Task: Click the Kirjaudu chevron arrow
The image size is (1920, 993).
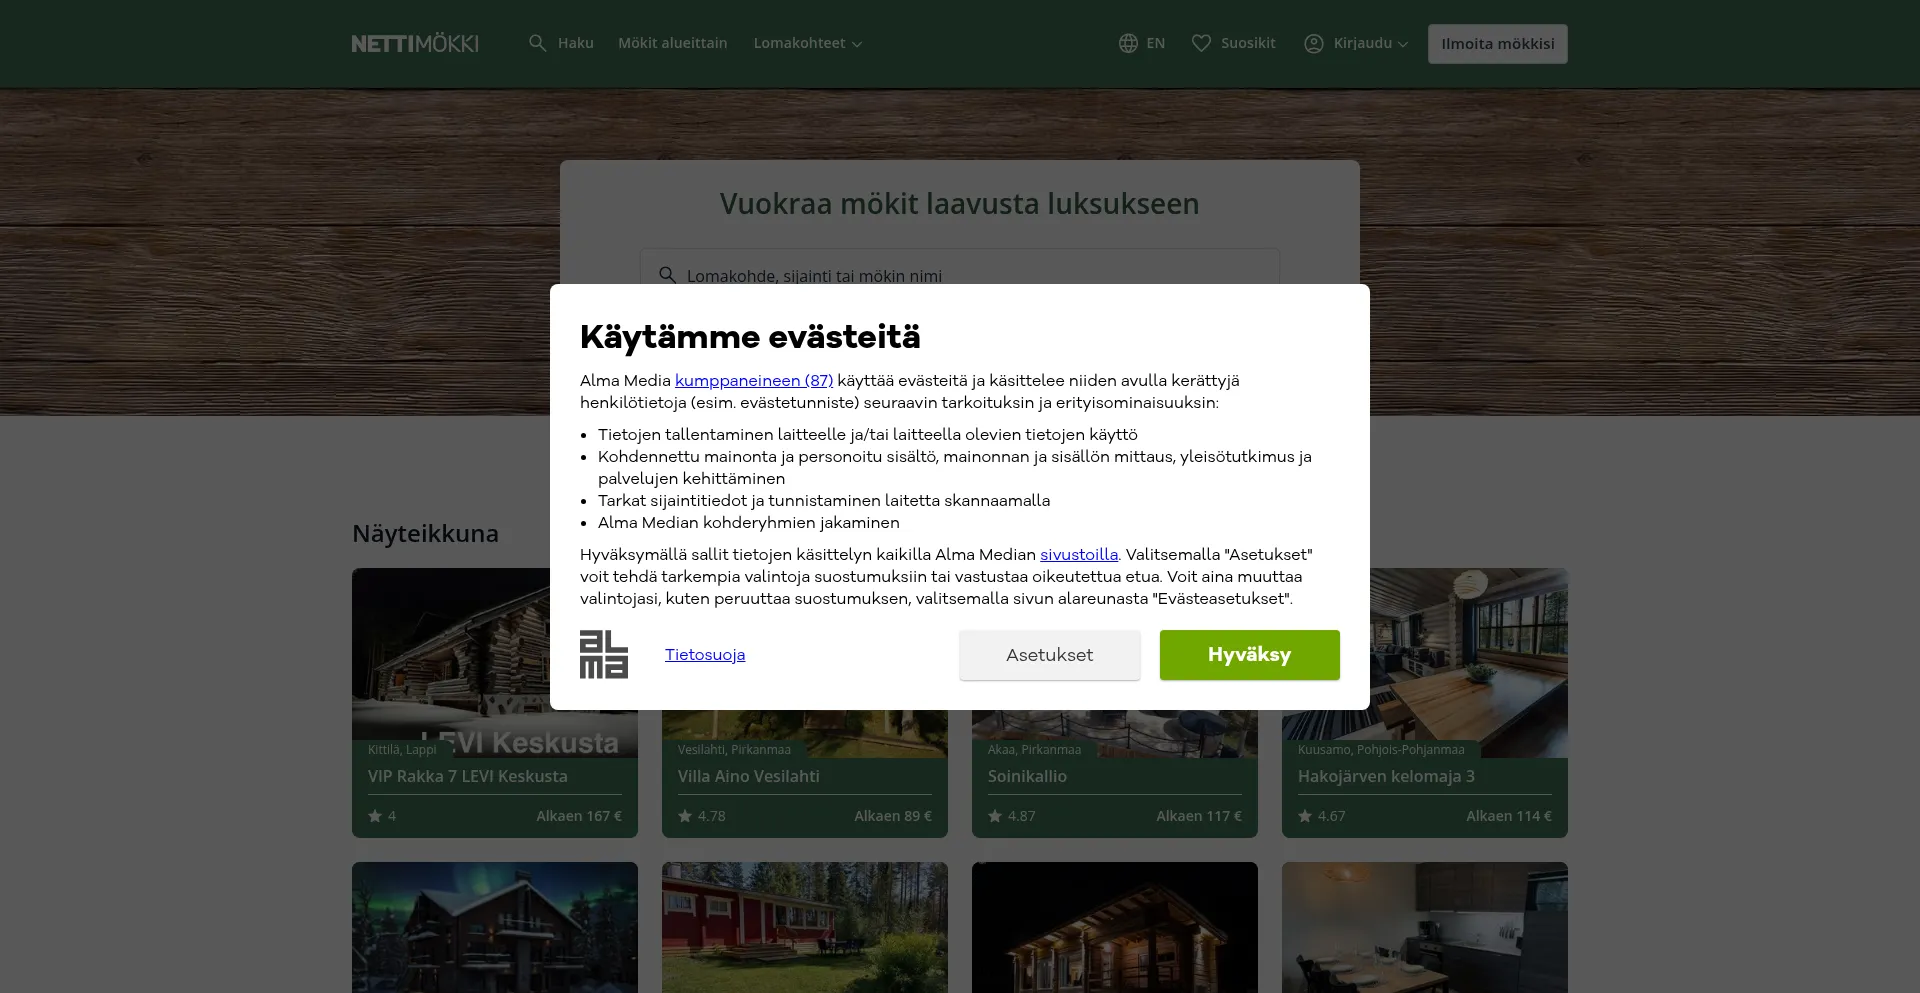Action: pyautogui.click(x=1403, y=44)
